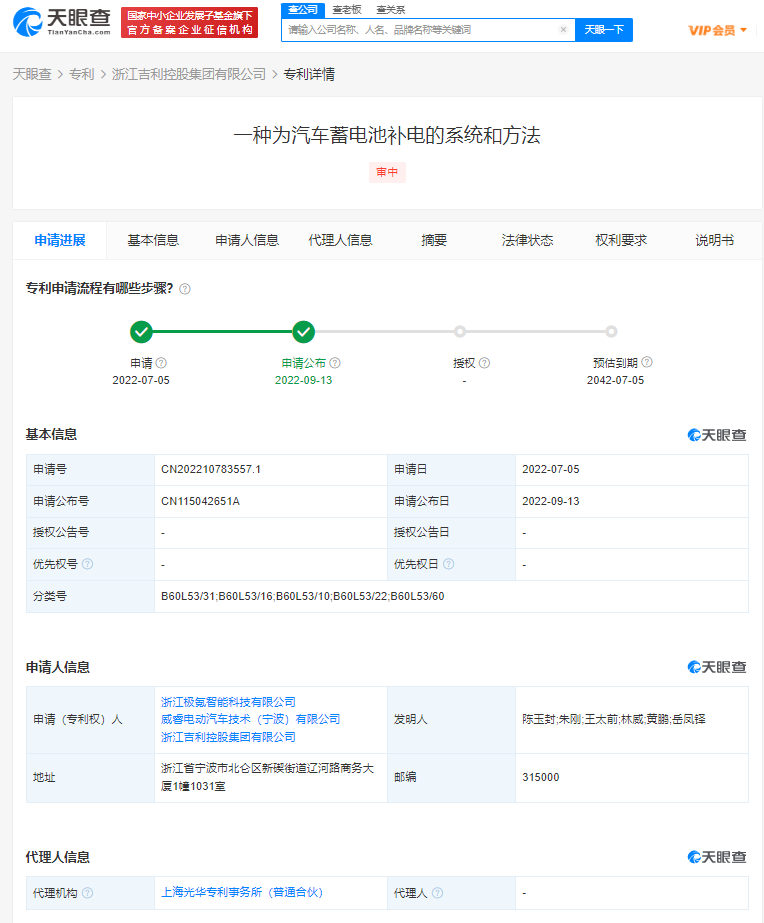Click the help icon beside 授权 step label
Image resolution: width=764 pixels, height=923 pixels.
coord(484,363)
